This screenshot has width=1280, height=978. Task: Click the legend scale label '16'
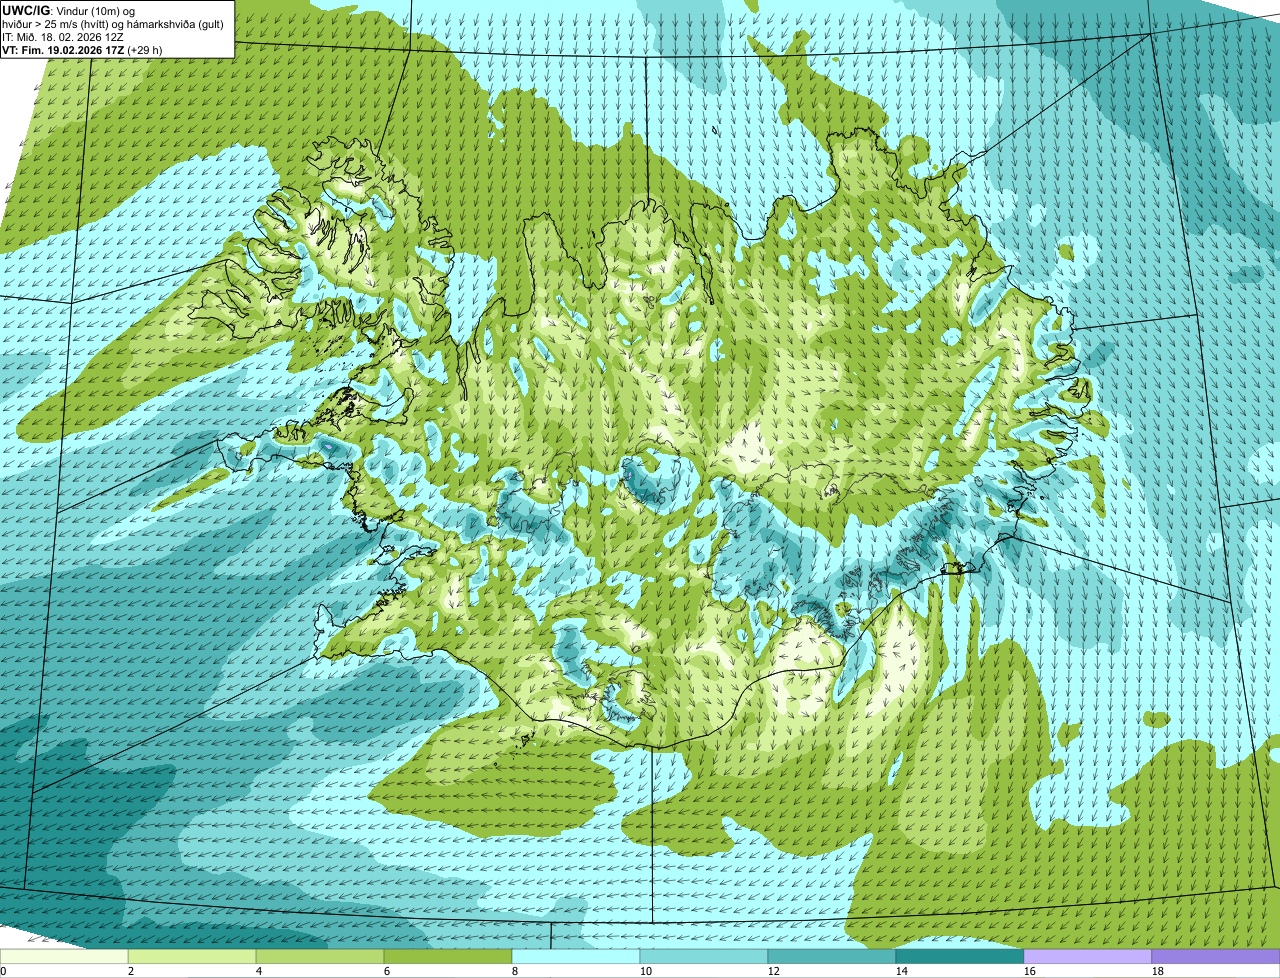click(1030, 971)
